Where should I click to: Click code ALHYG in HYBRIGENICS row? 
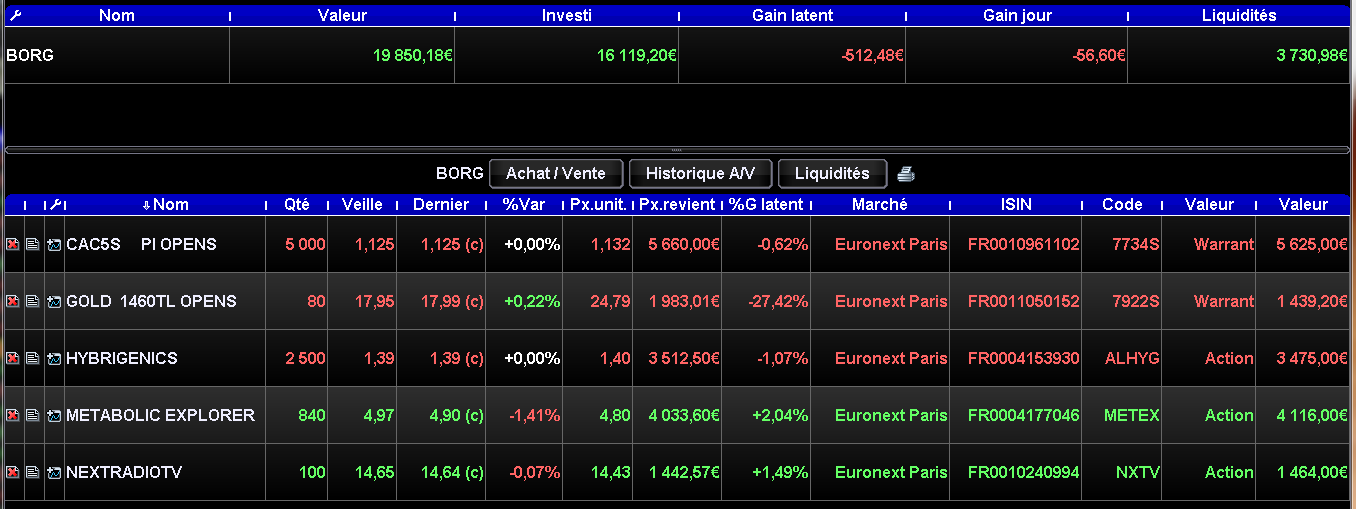(1132, 359)
